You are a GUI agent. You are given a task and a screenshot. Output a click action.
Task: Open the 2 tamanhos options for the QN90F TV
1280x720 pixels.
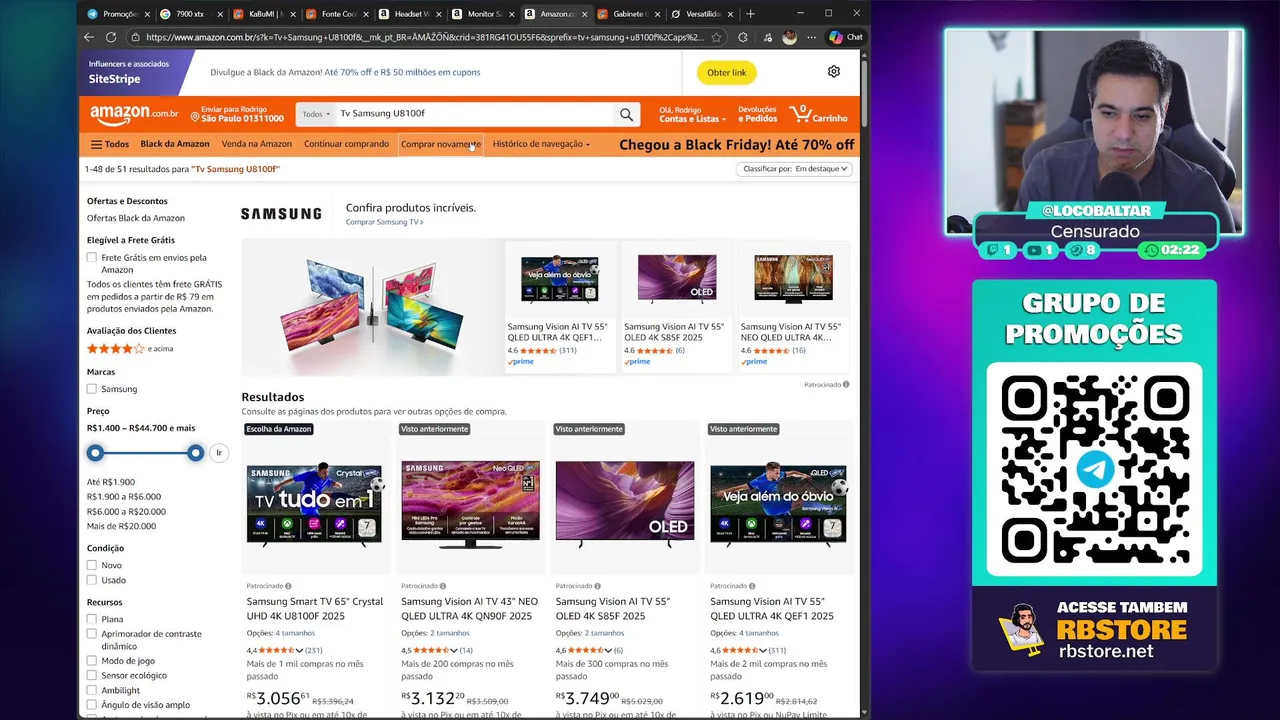pos(450,633)
